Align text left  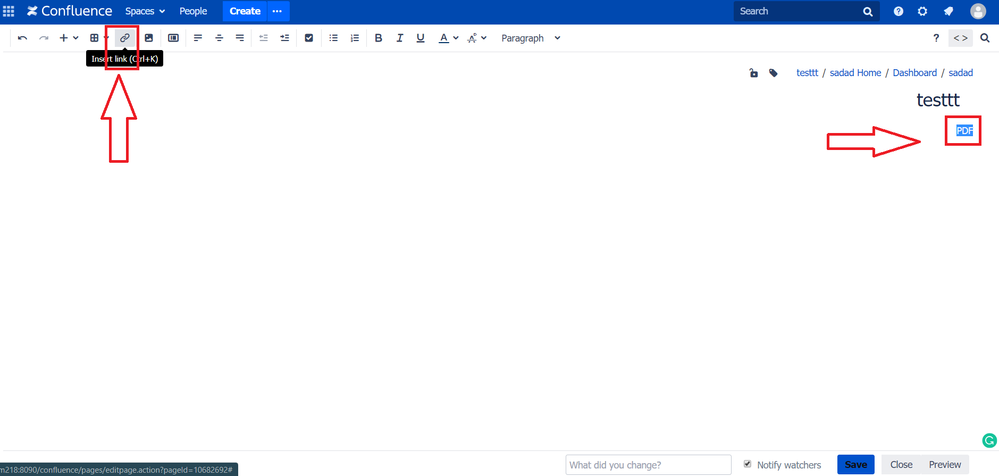(198, 38)
